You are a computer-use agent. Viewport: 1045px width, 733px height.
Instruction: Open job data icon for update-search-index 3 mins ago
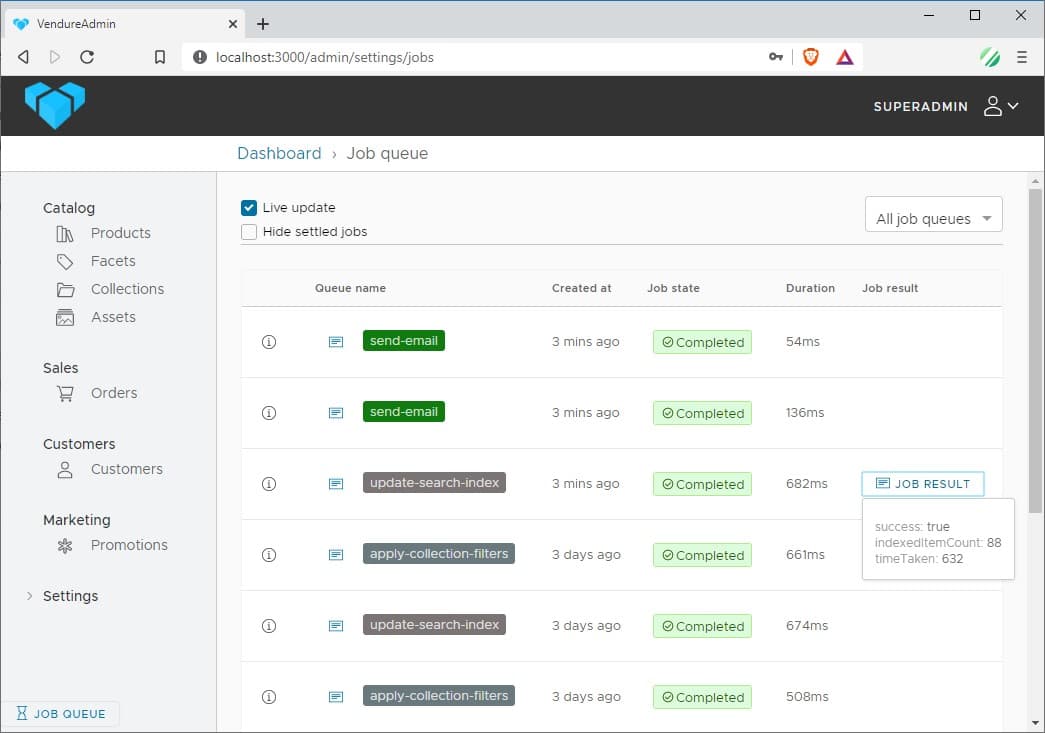[336, 484]
